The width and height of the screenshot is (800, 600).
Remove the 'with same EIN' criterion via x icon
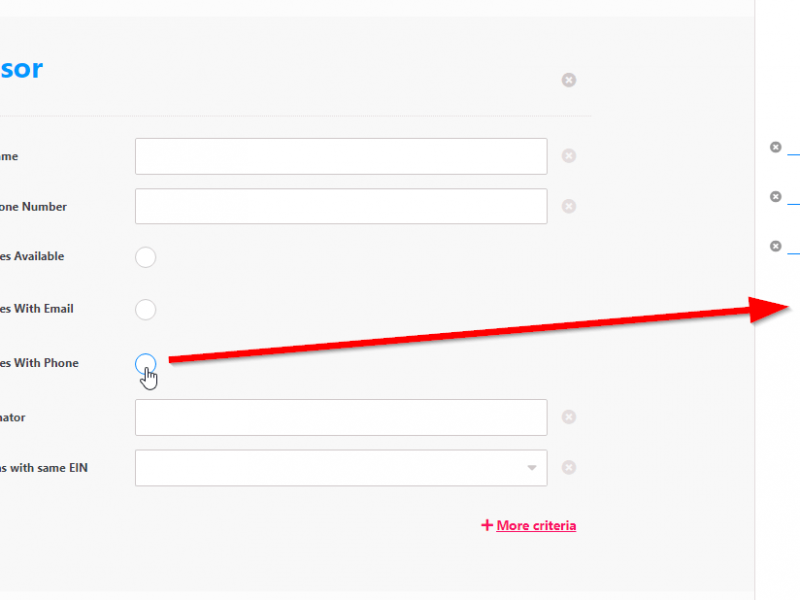568,467
